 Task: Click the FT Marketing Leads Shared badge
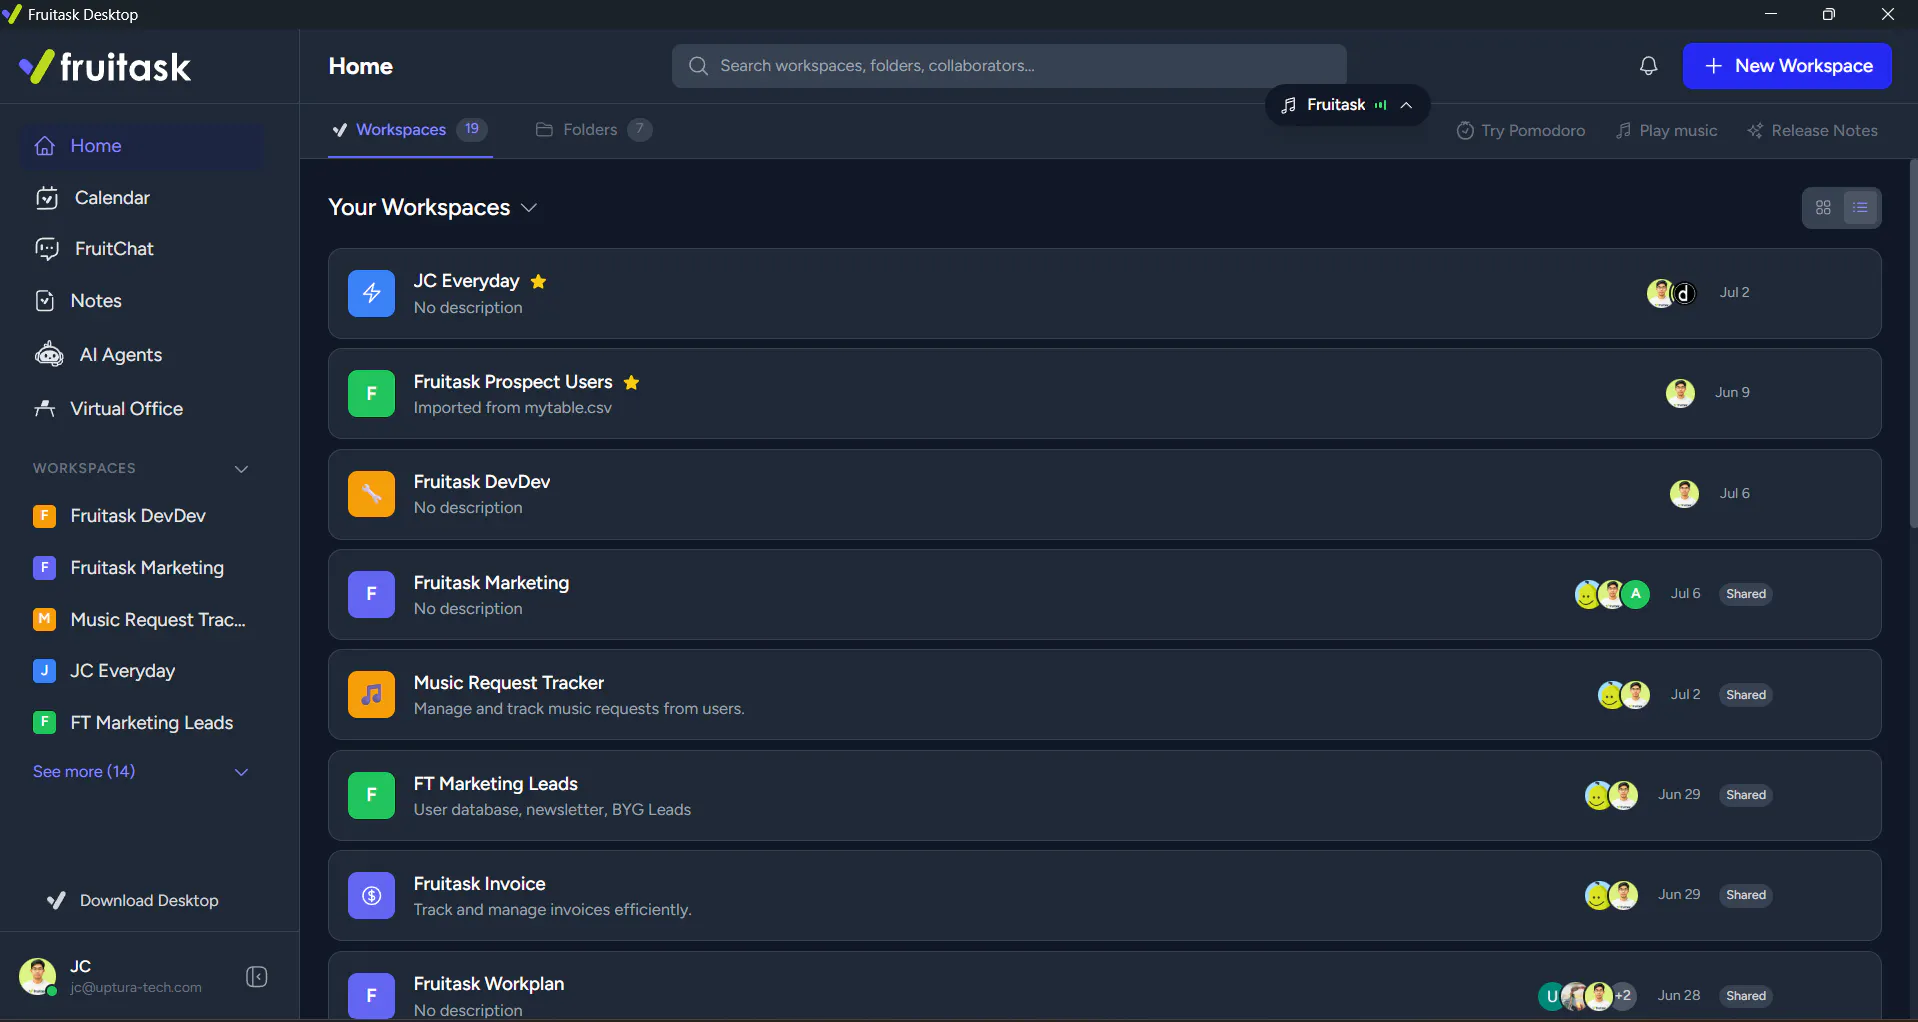1746,795
